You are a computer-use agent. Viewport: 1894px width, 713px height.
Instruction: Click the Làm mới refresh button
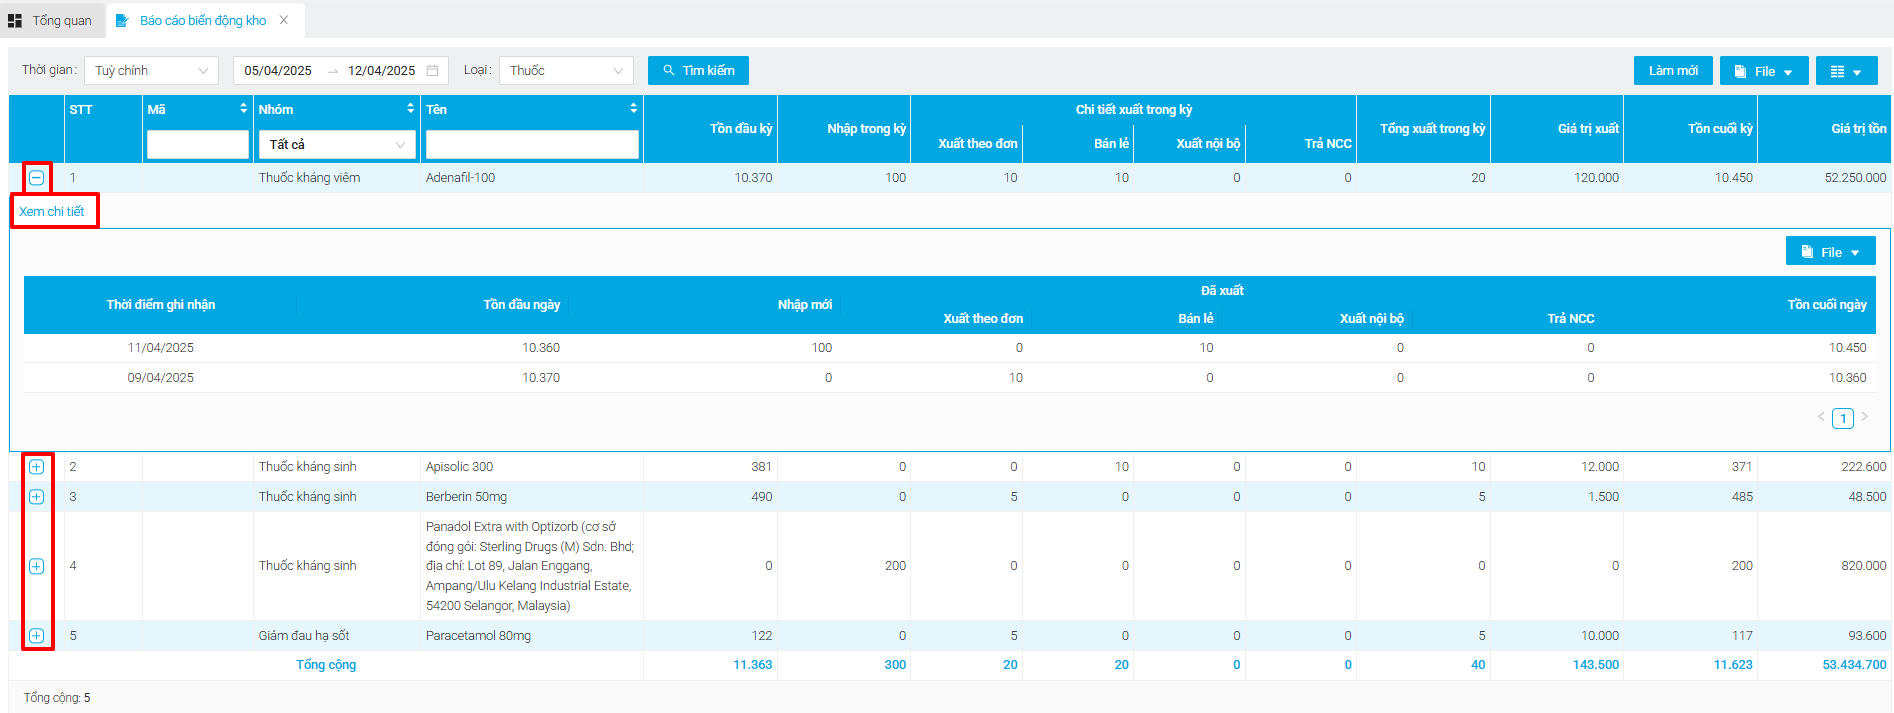tap(1673, 71)
